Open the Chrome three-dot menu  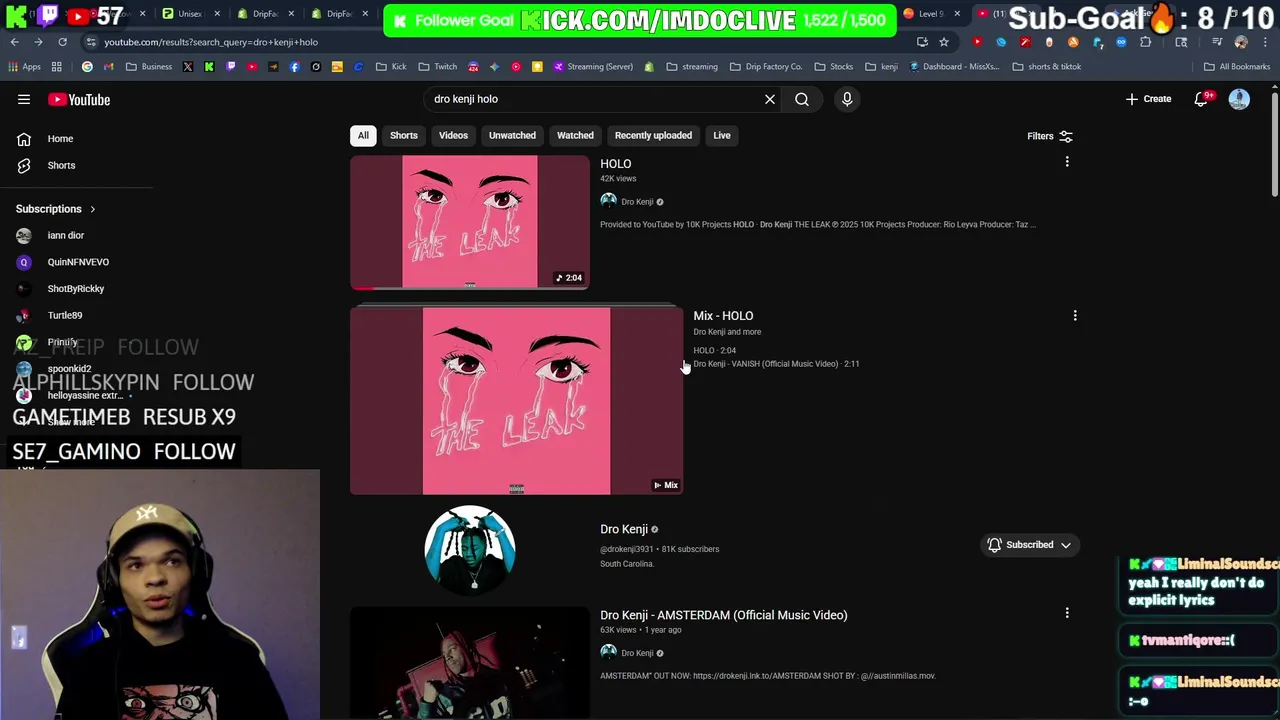click(1264, 42)
